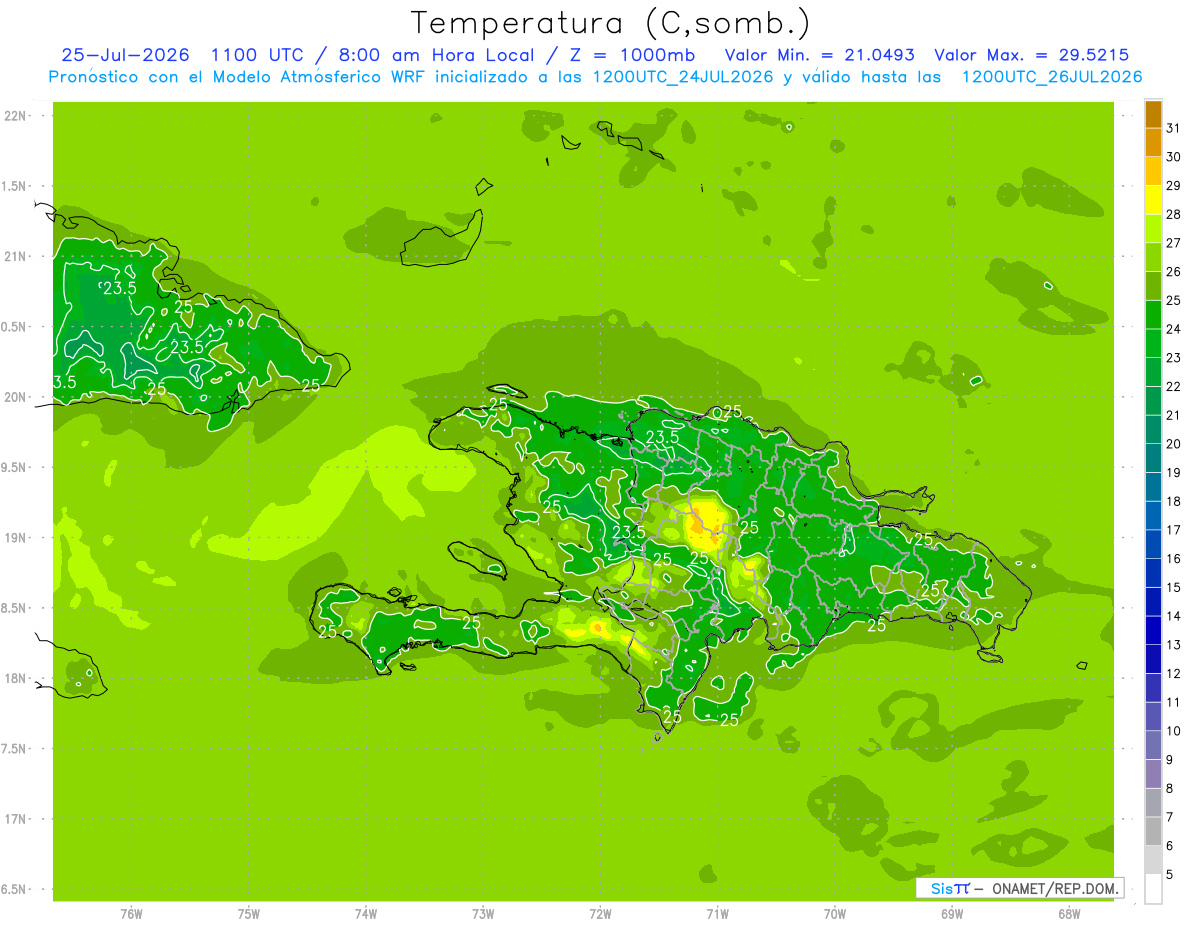
Task: Click the legend number 20 label
Action: (x=1174, y=444)
